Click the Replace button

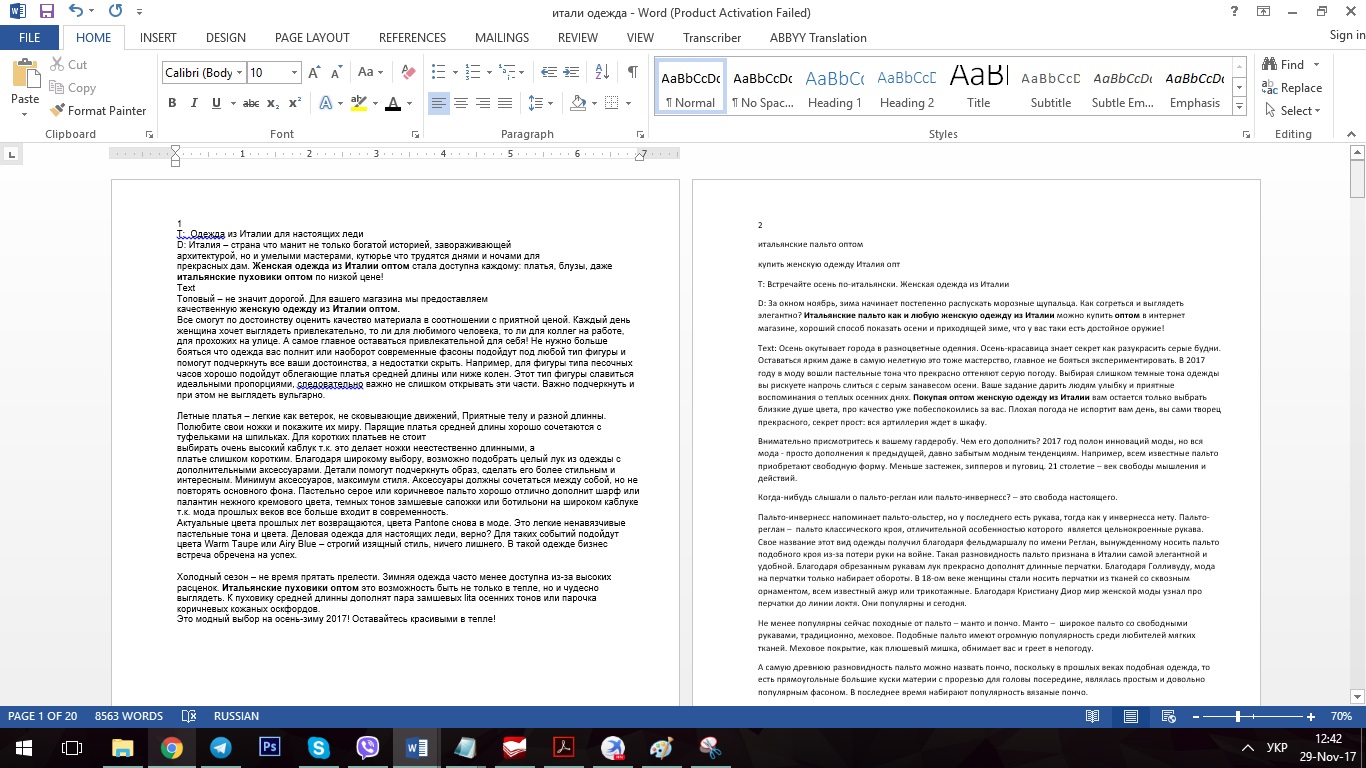1292,88
